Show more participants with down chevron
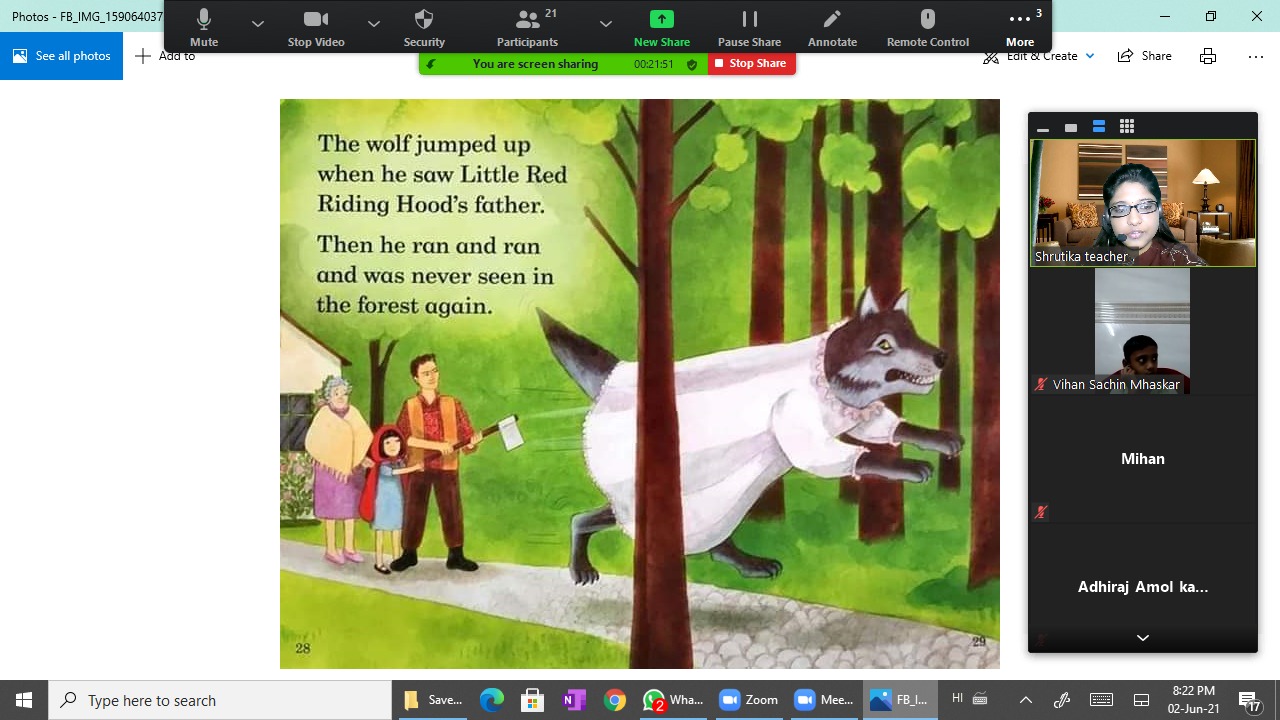The image size is (1280, 720). point(1143,638)
